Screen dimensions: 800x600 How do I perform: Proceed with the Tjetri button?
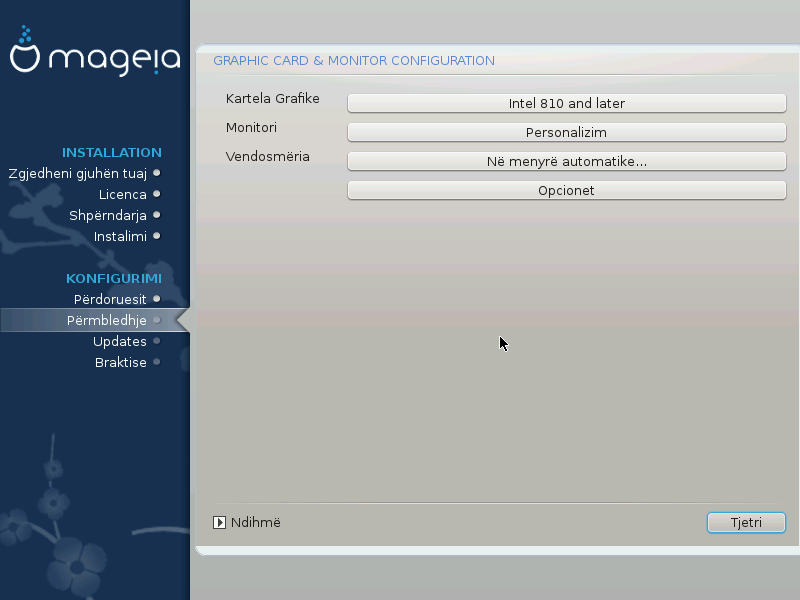(746, 522)
